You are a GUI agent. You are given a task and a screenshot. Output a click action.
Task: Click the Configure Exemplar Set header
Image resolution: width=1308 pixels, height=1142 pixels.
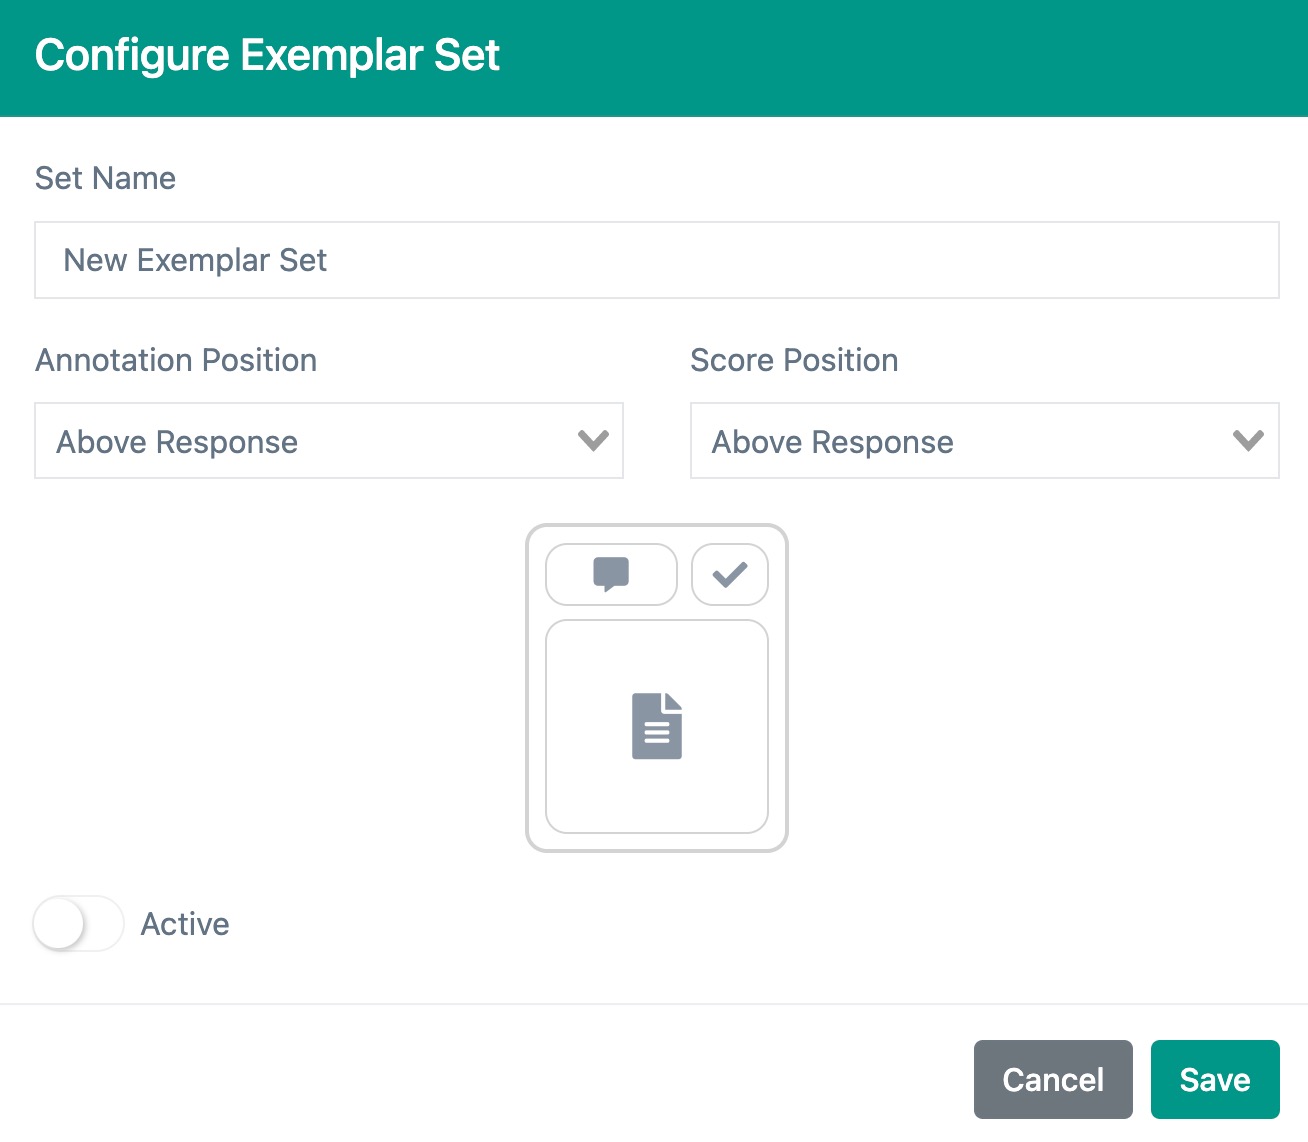[x=267, y=55]
